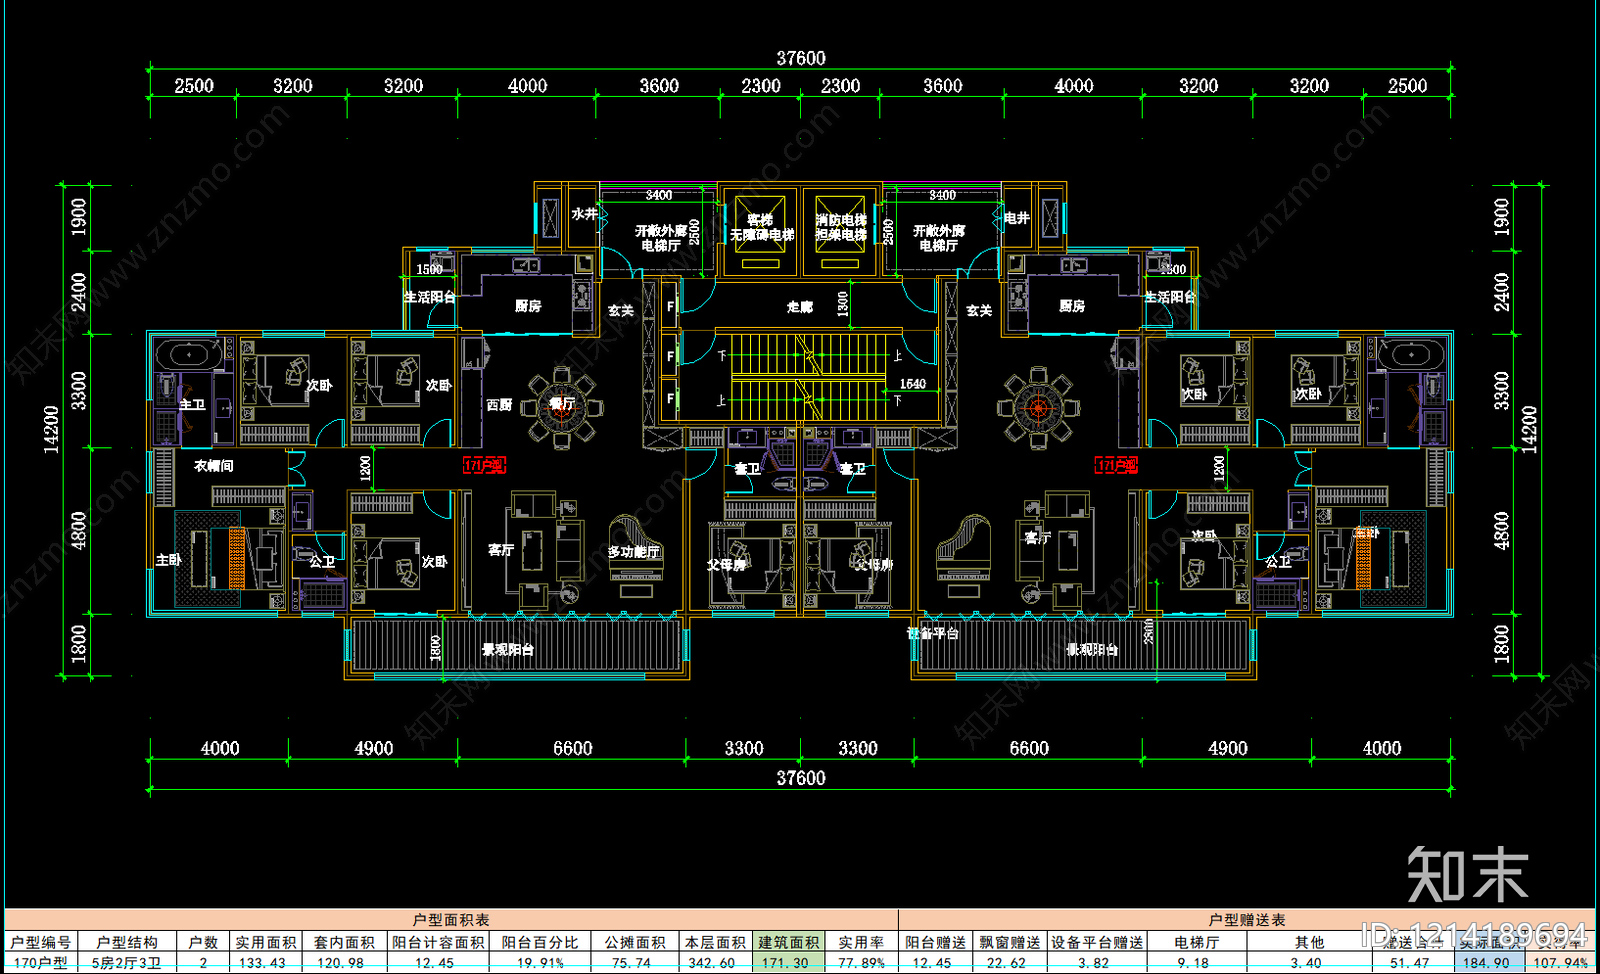Viewport: 1600px width, 974px height.
Task: Select the 户型编号 header cell
Action: (41, 942)
